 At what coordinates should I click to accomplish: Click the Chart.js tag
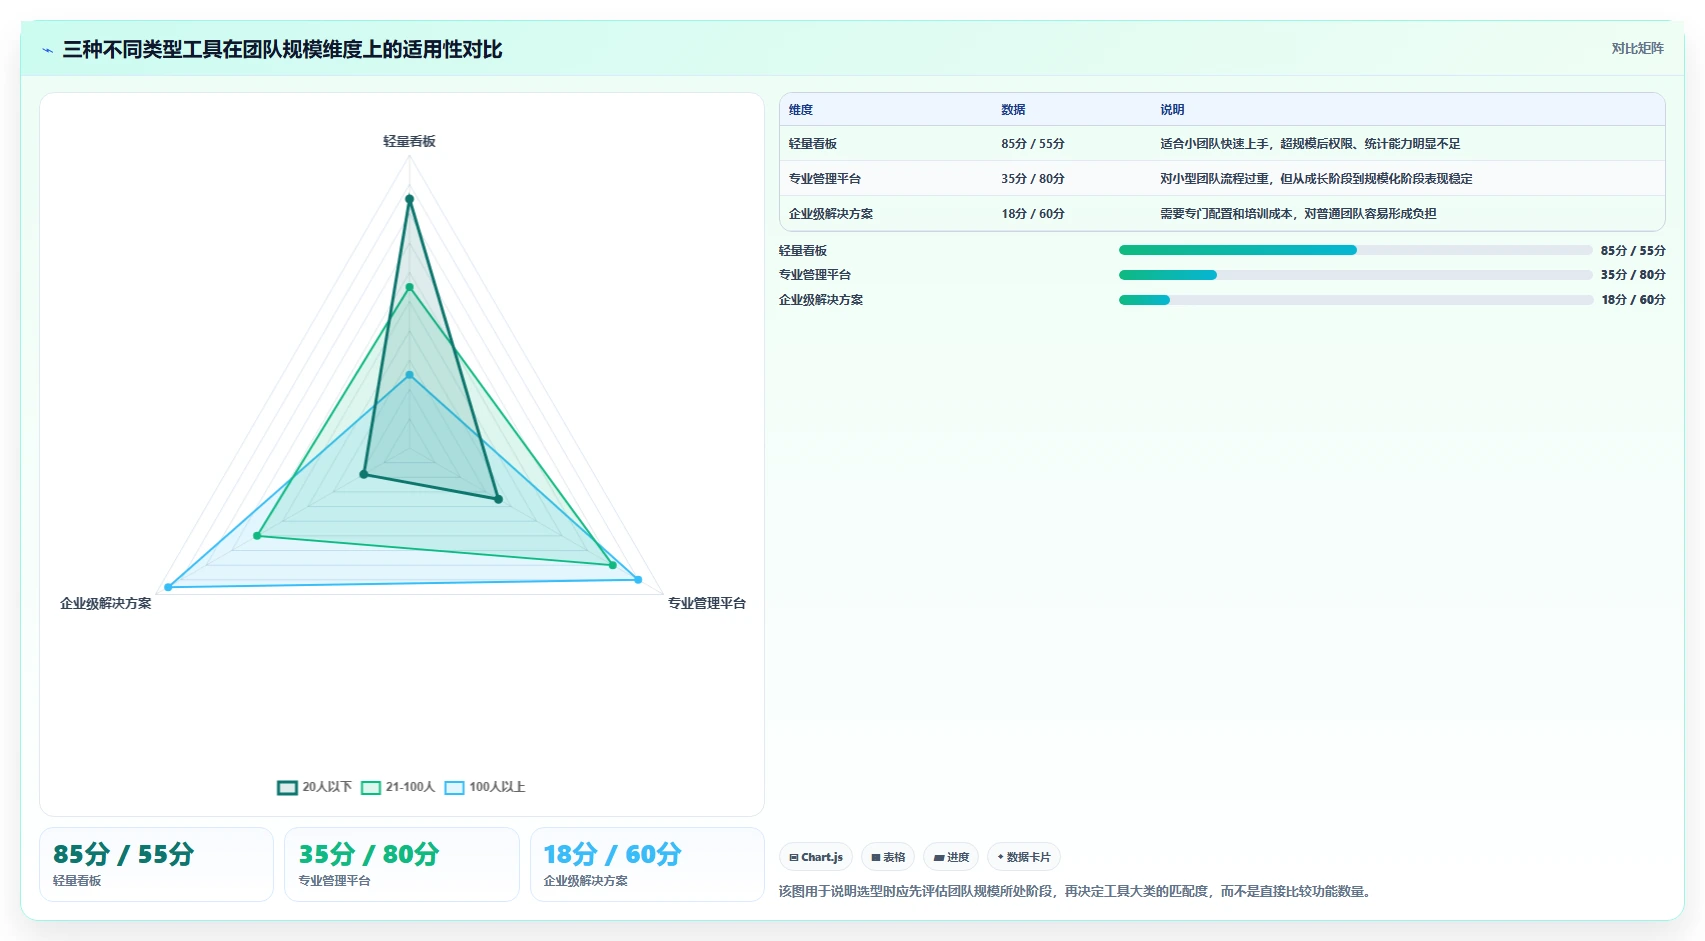[816, 857]
